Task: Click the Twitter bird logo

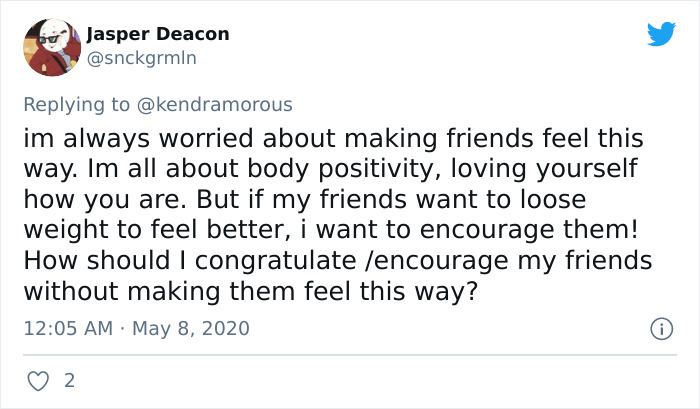Action: pos(661,35)
